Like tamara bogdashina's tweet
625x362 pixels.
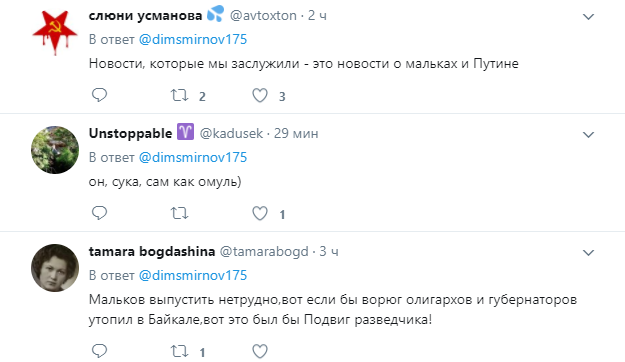[x=260, y=352]
